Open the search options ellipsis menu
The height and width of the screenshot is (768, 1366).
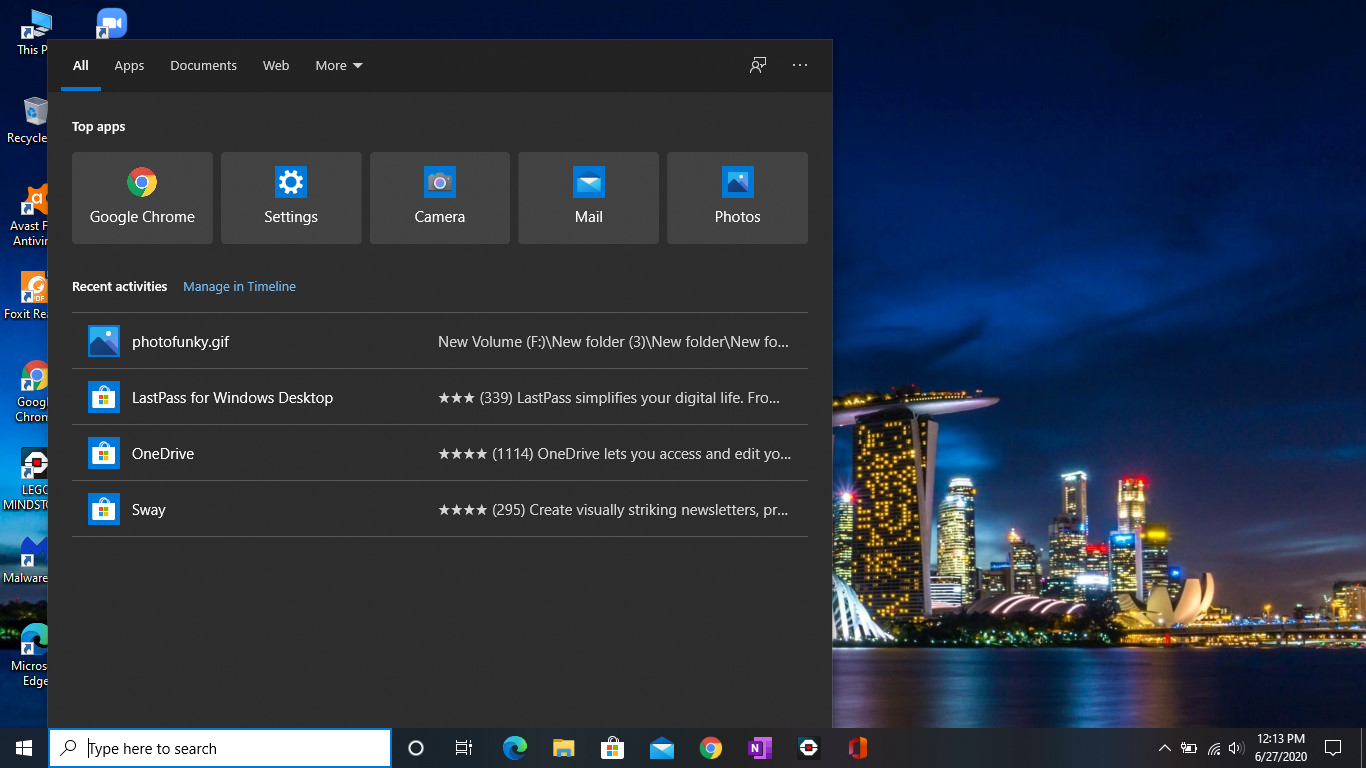(800, 65)
